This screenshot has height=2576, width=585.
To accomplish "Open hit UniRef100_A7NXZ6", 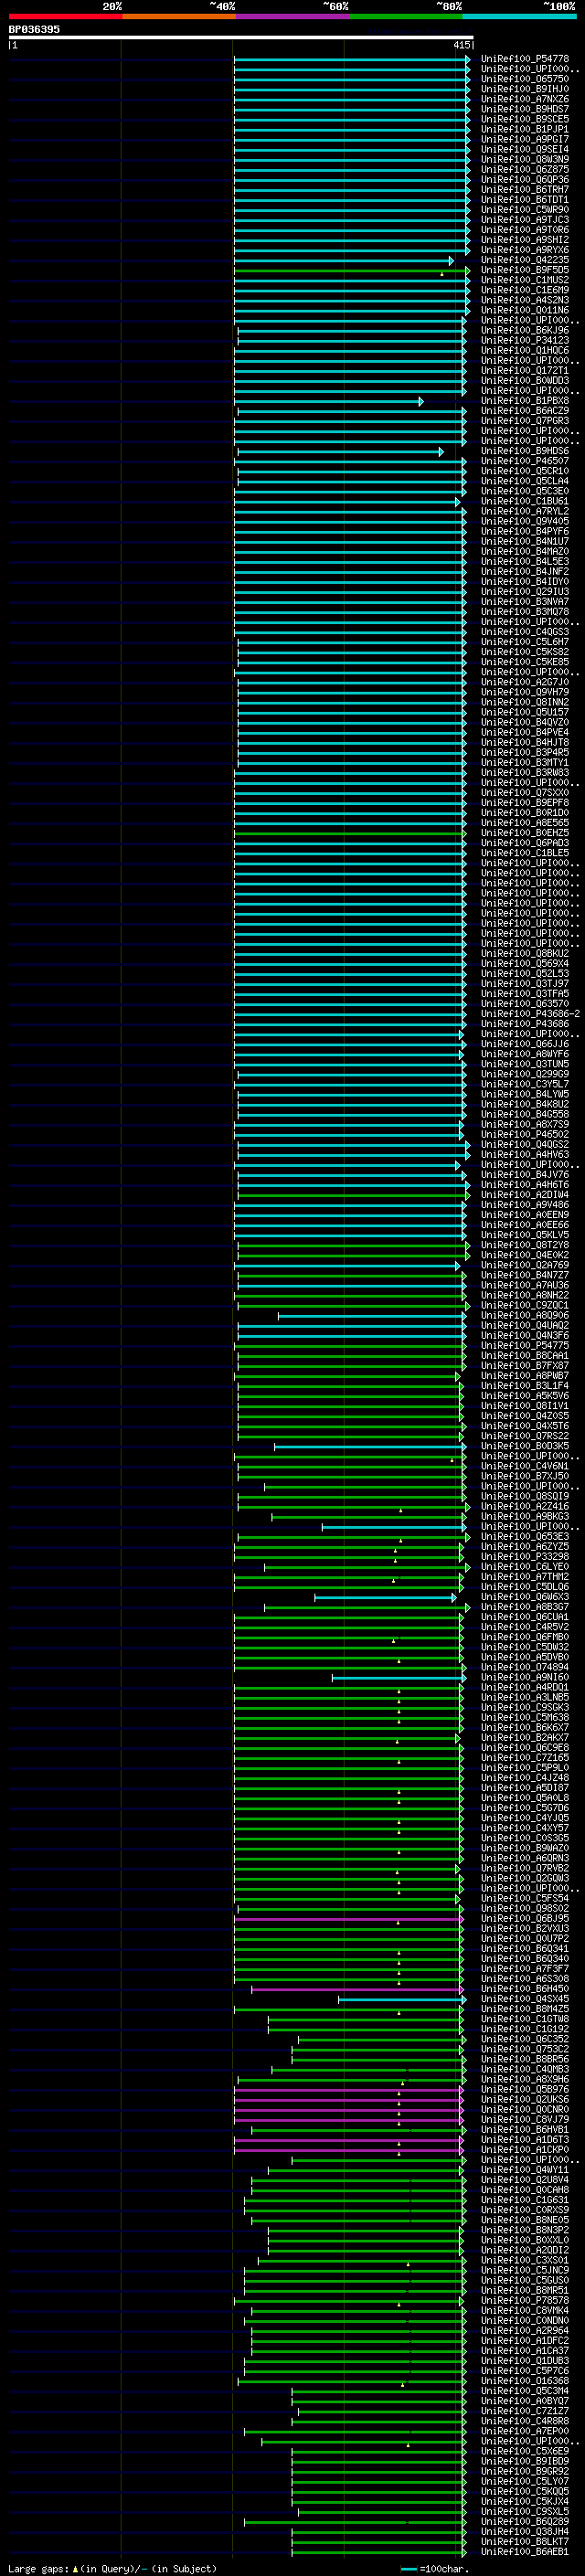I will (x=525, y=99).
